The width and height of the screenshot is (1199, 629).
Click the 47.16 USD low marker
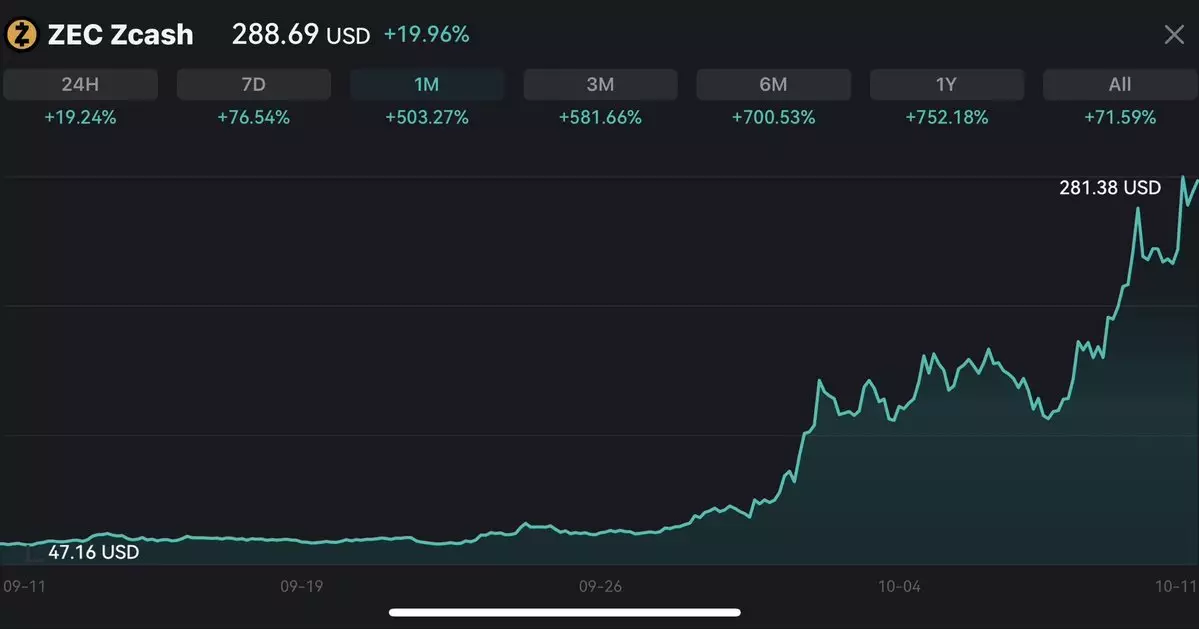[x=93, y=552]
